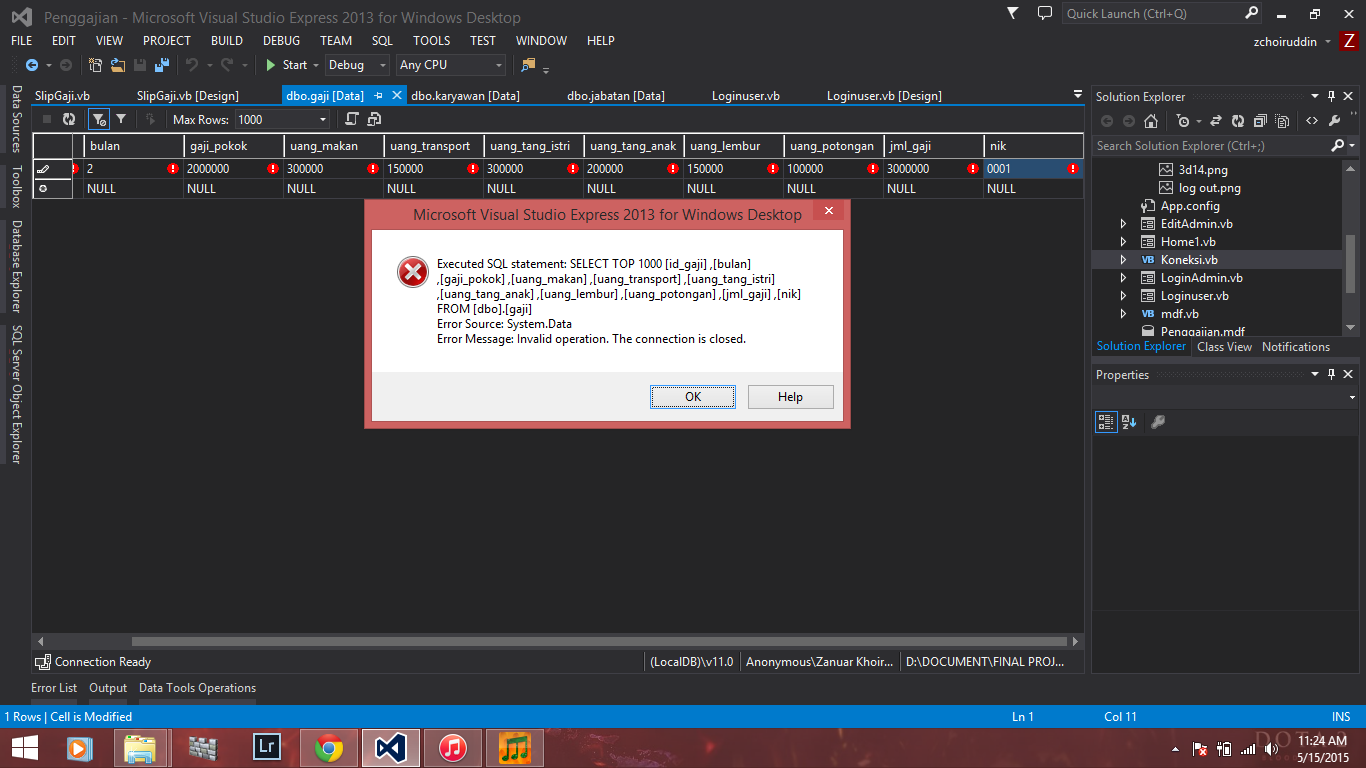Click Help in the error dialog

[x=790, y=397]
